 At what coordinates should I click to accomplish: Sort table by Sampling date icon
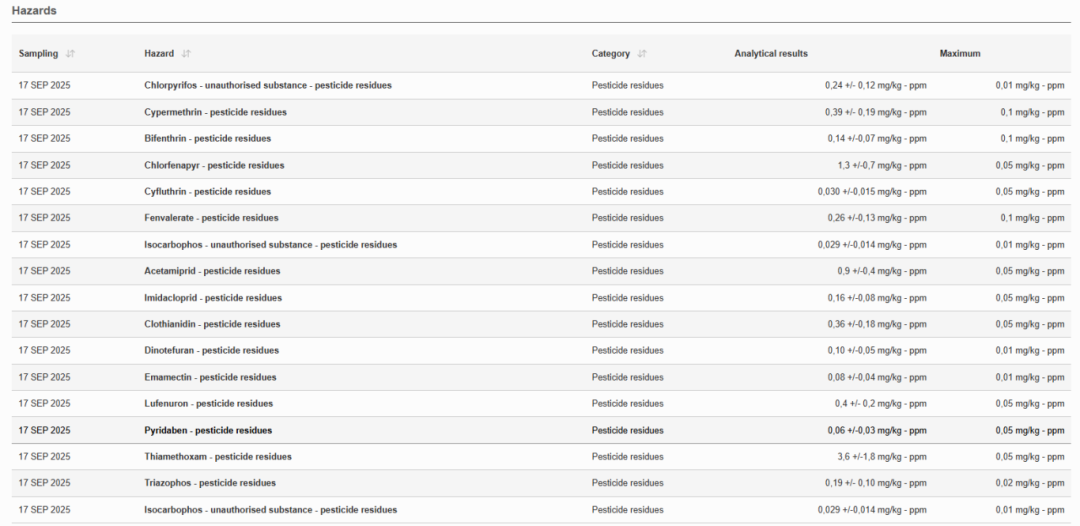[x=71, y=54]
